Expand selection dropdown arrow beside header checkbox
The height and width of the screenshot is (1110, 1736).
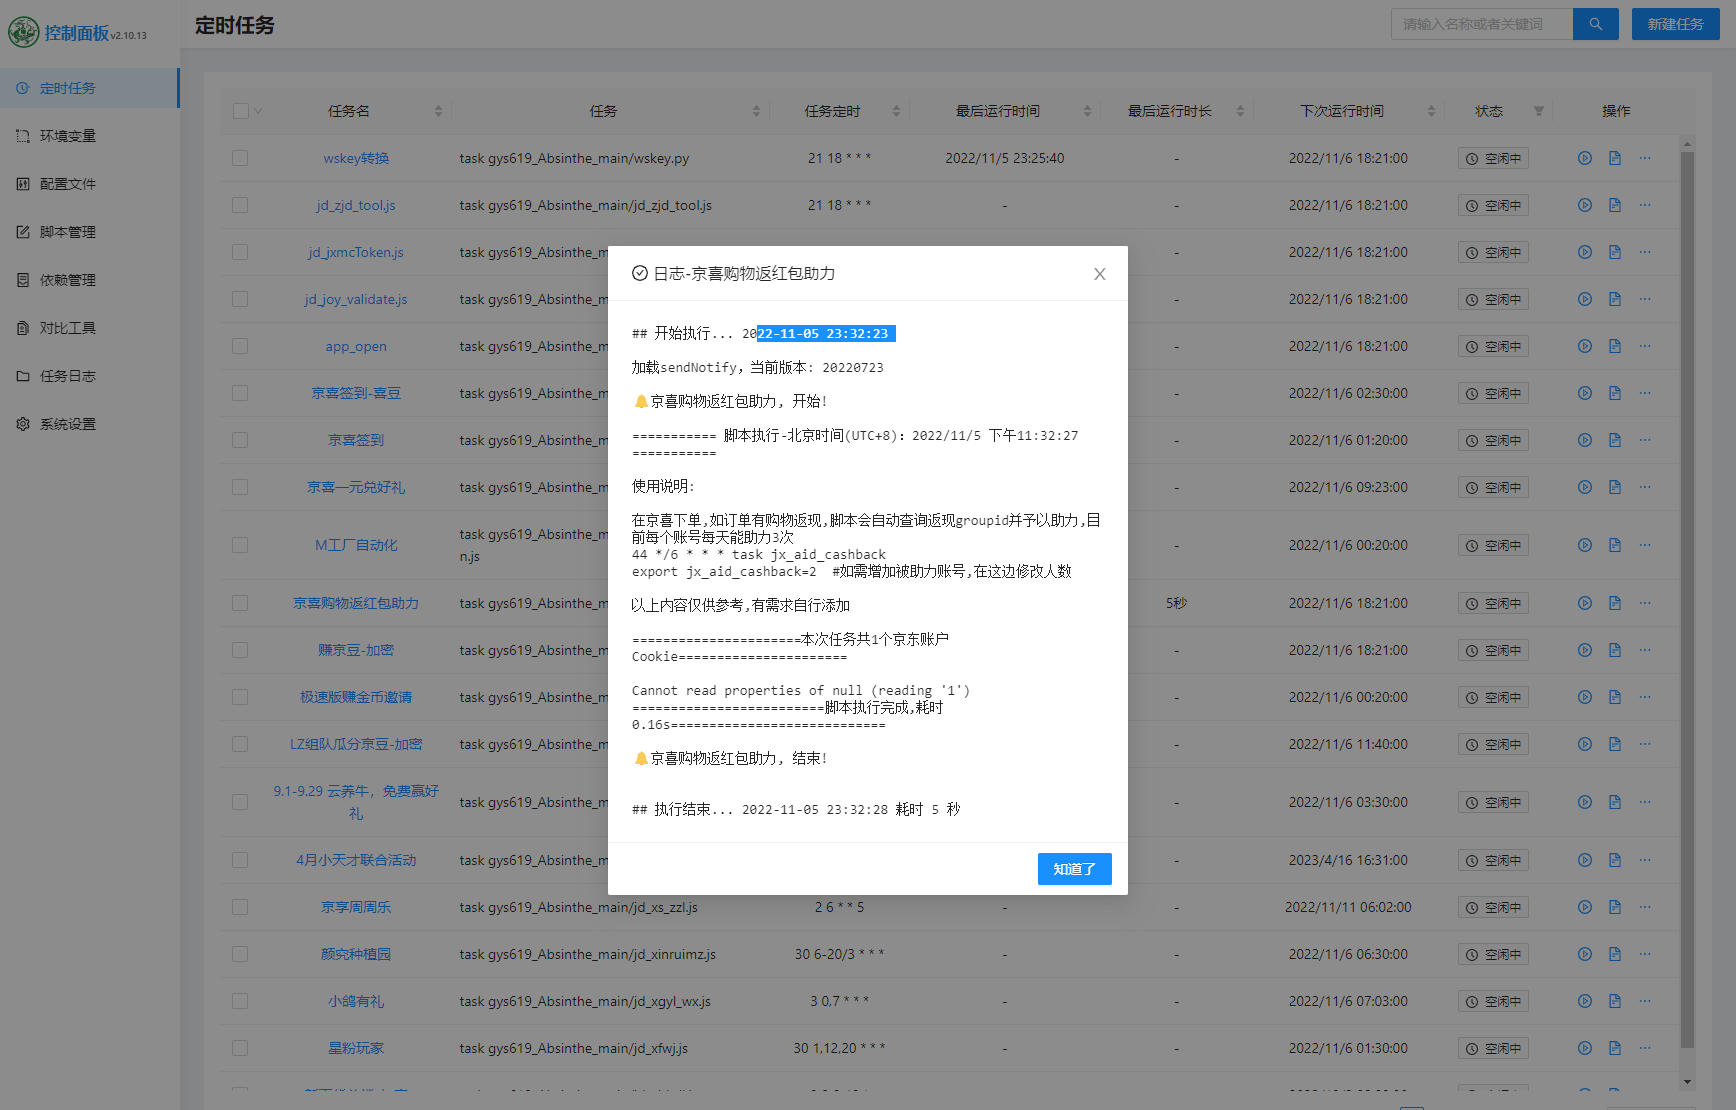pyautogui.click(x=258, y=111)
